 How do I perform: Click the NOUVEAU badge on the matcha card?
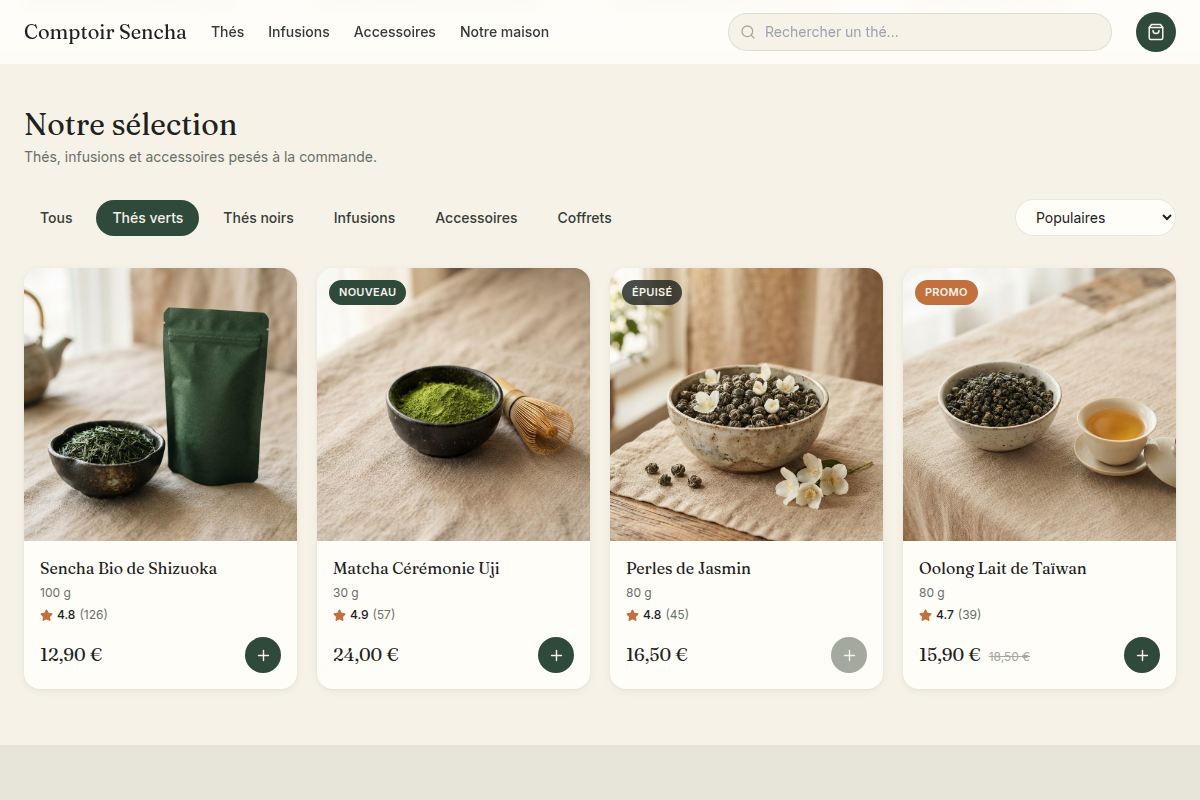(x=367, y=292)
